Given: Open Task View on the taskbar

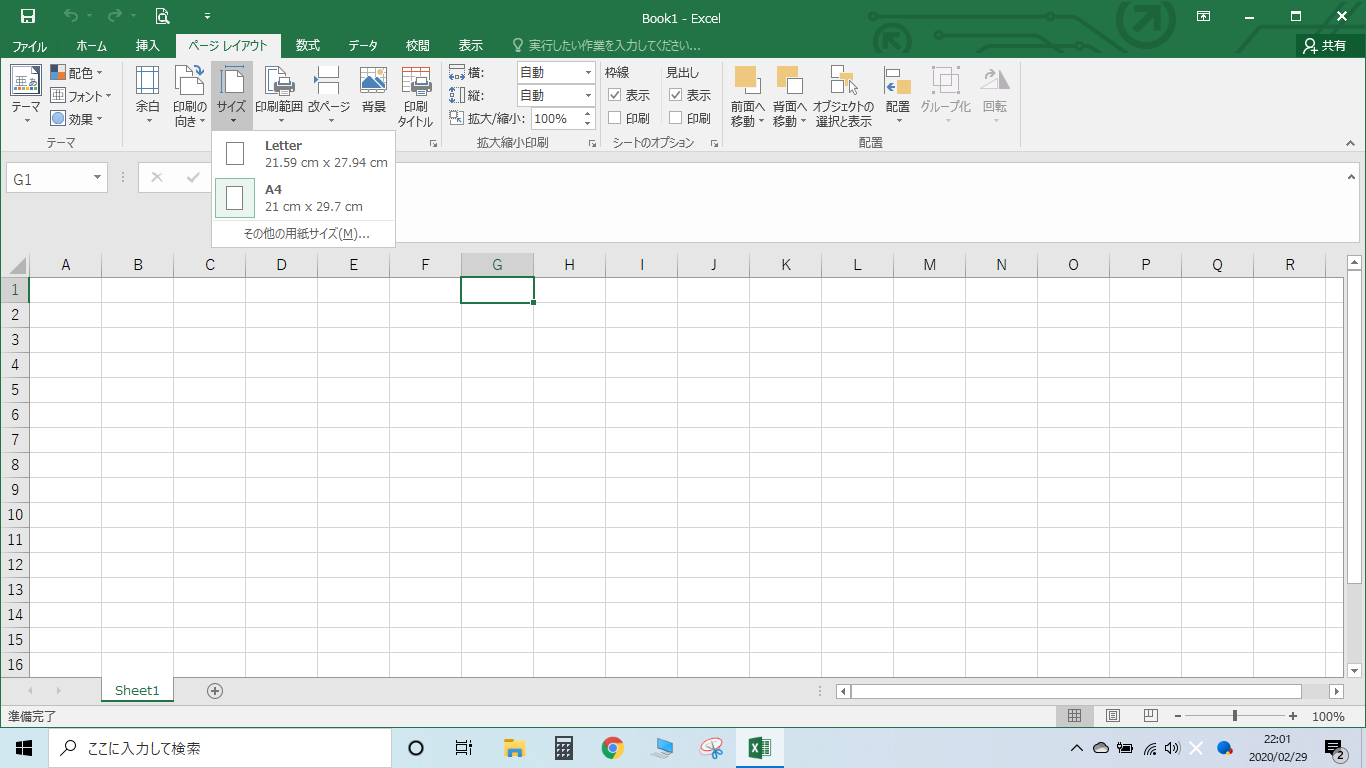Looking at the screenshot, I should point(464,748).
